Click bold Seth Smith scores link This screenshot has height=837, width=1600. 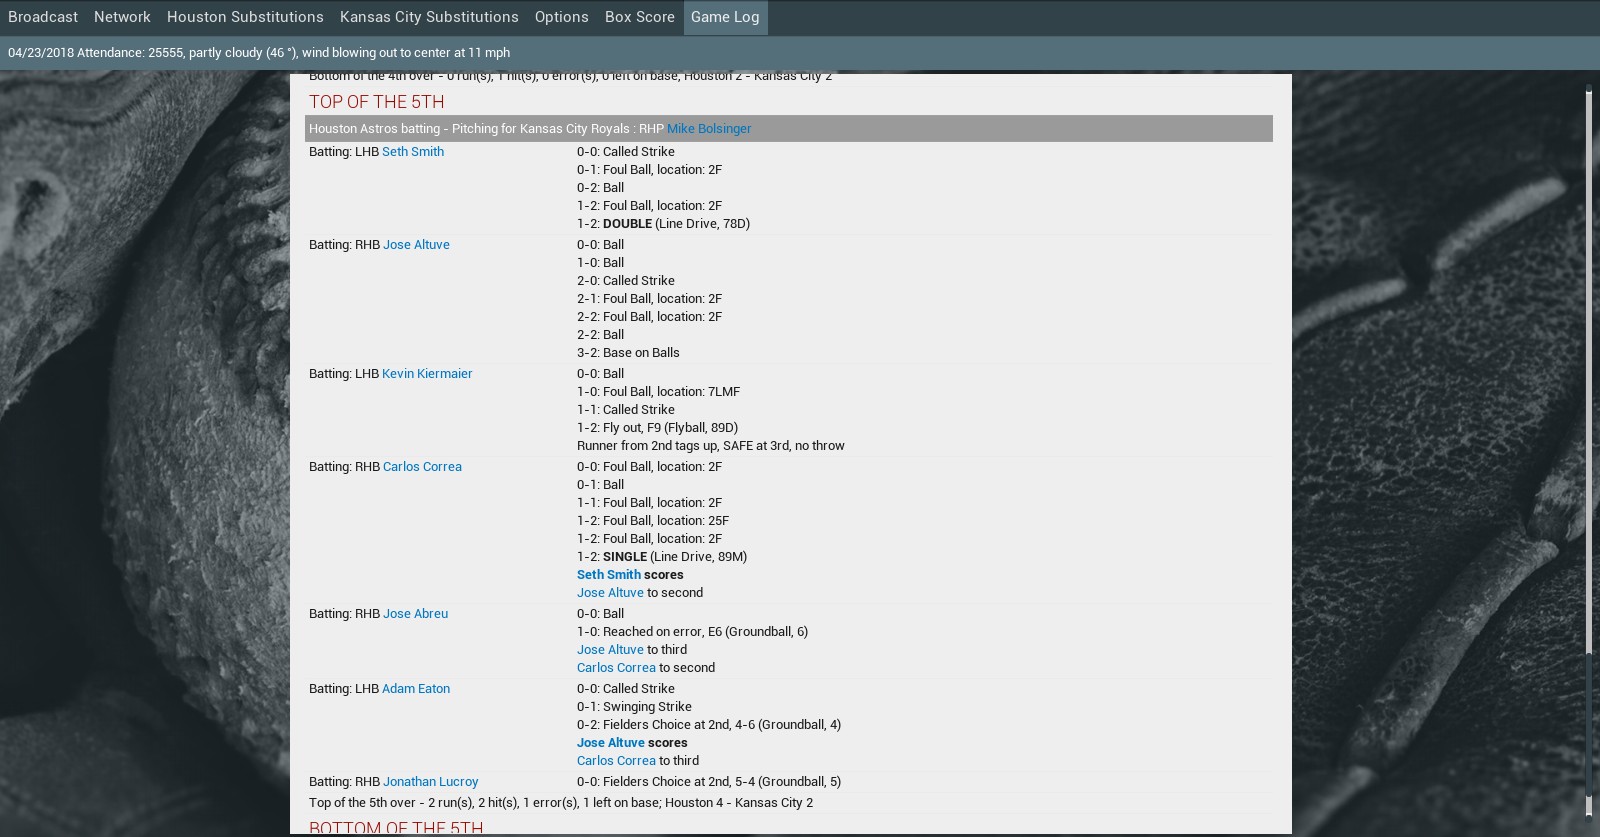point(608,575)
